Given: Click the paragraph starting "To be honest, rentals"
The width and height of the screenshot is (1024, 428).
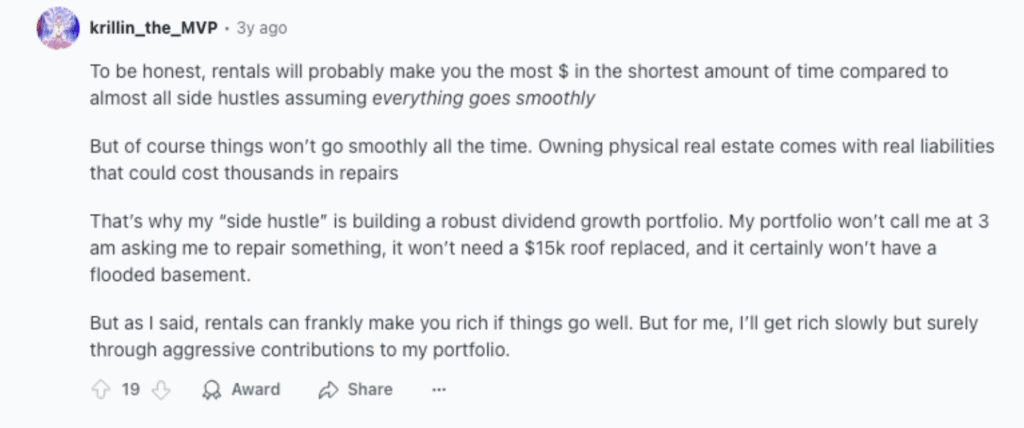Looking at the screenshot, I should pos(519,84).
